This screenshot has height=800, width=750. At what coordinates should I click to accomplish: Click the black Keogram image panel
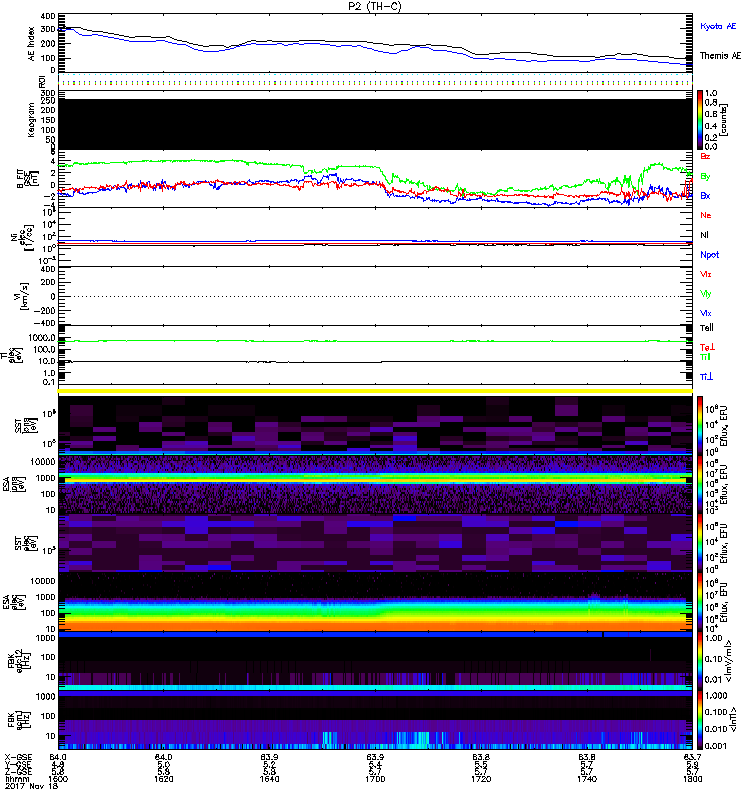click(x=375, y=124)
